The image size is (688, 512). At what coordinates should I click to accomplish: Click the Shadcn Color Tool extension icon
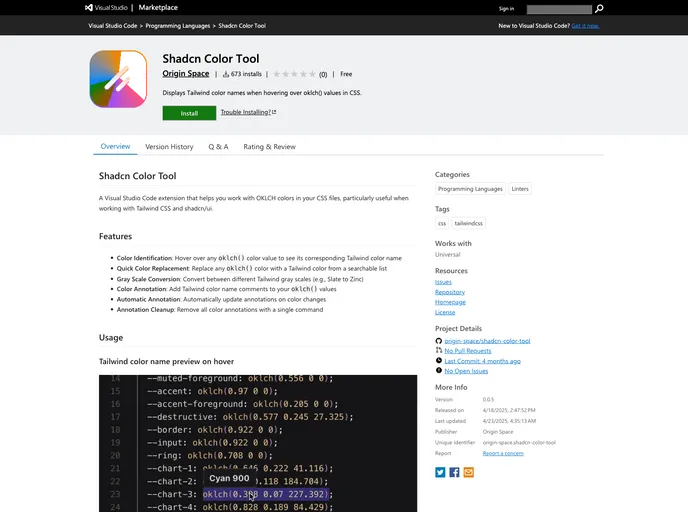[x=118, y=79]
